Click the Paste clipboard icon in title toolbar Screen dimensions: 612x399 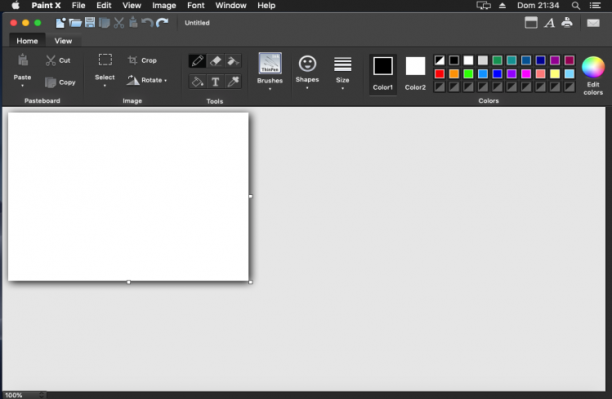click(133, 23)
